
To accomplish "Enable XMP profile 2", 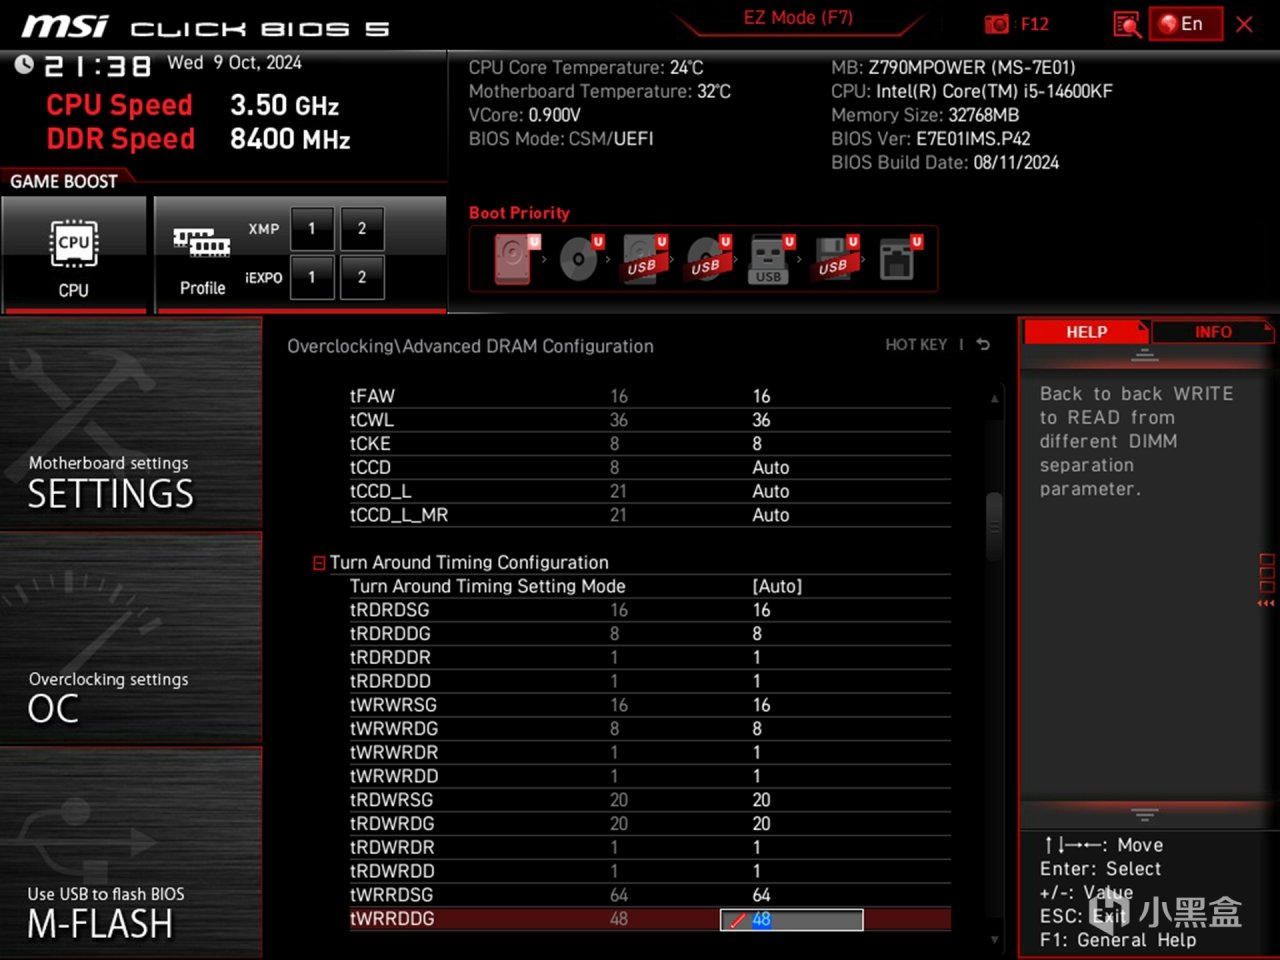I will [x=362, y=229].
